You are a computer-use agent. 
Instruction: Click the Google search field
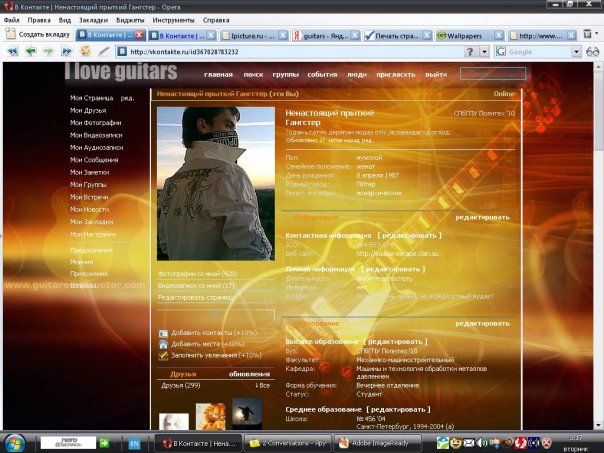click(537, 52)
